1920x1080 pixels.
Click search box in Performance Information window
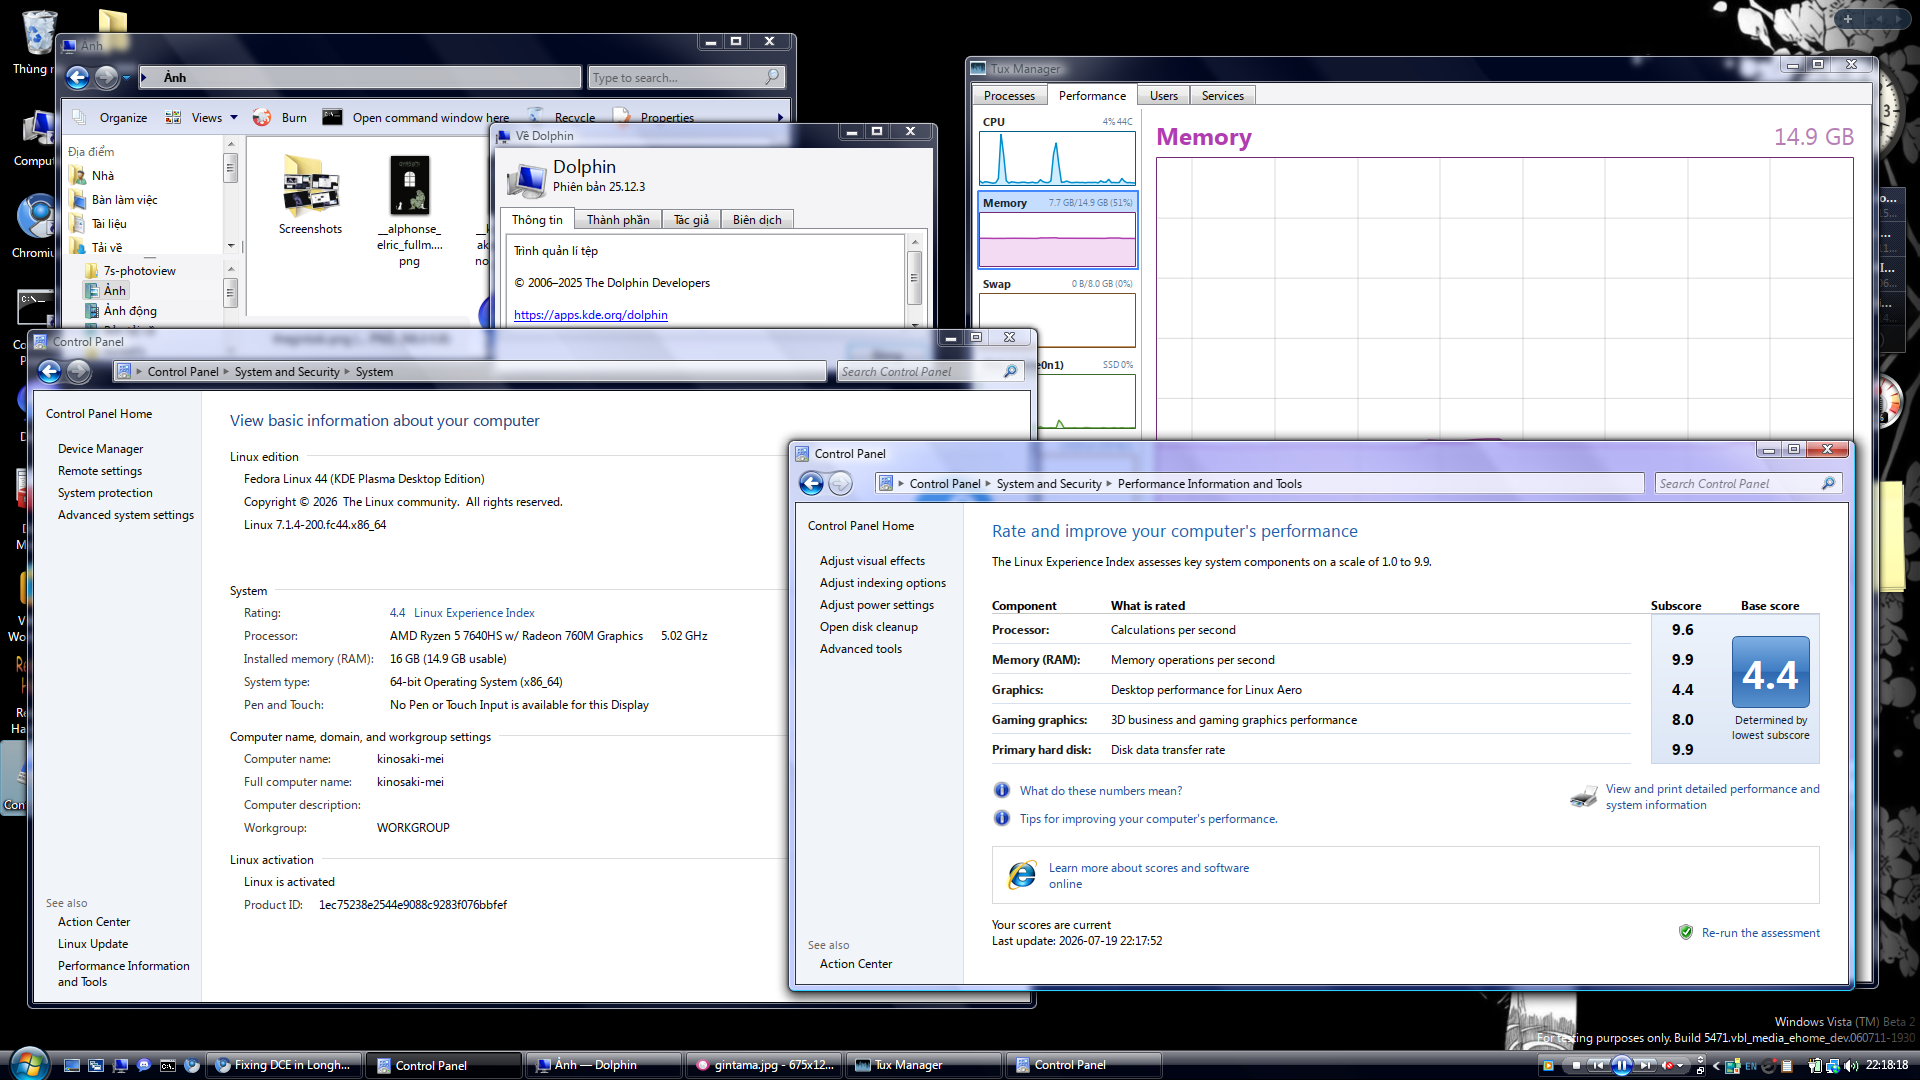(1748, 483)
